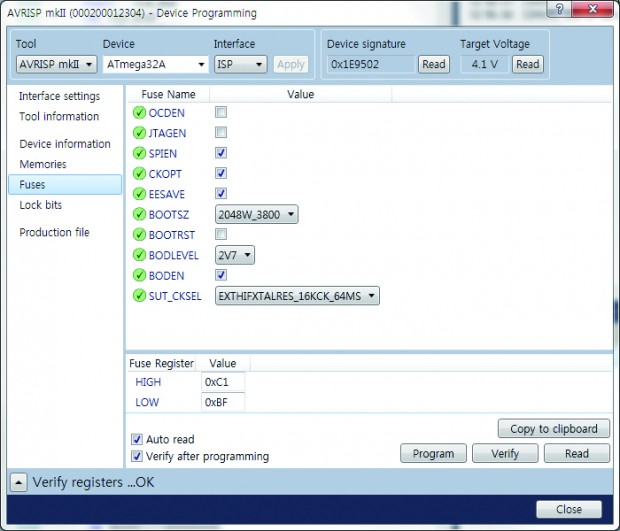Read the target voltage
Screen dimensions: 620x531
click(x=527, y=64)
